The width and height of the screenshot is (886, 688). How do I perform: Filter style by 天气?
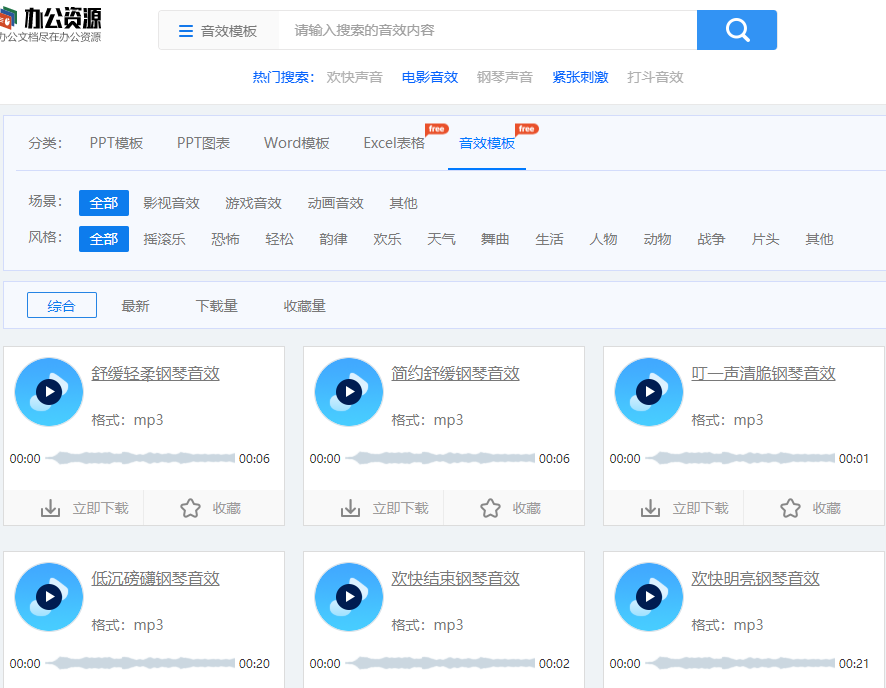441,239
